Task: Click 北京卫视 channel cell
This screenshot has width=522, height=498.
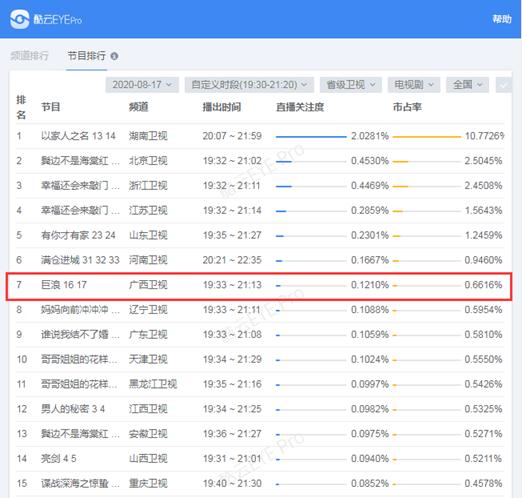Action: [148, 161]
